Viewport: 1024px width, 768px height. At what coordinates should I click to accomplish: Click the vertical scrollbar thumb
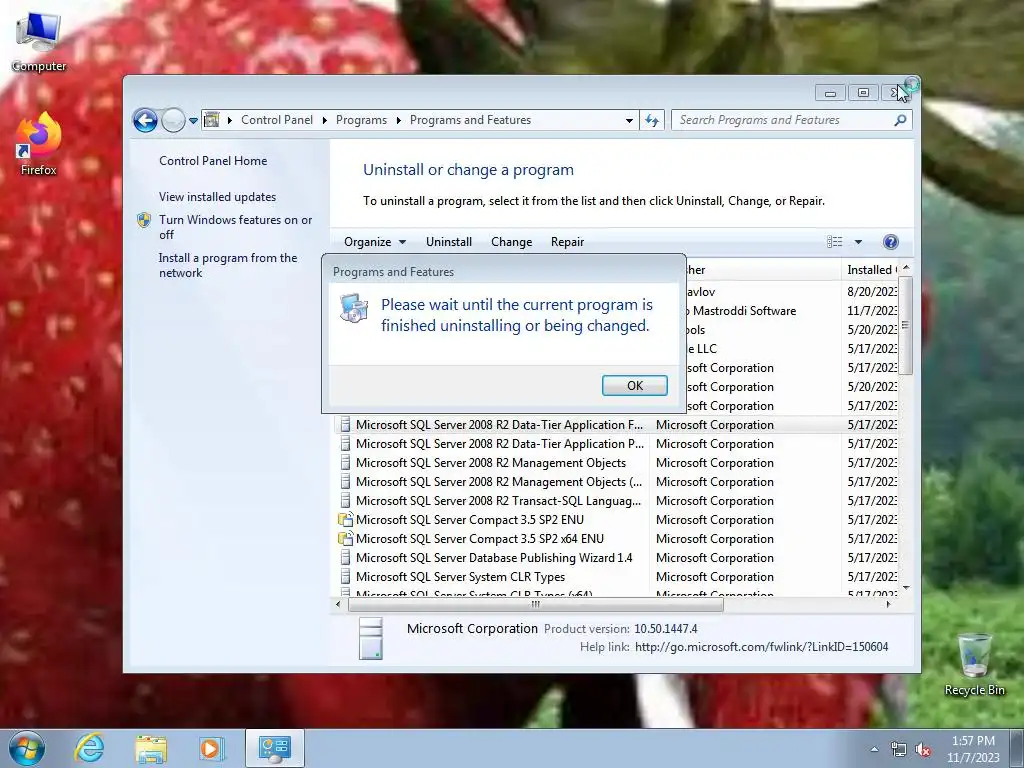point(905,325)
